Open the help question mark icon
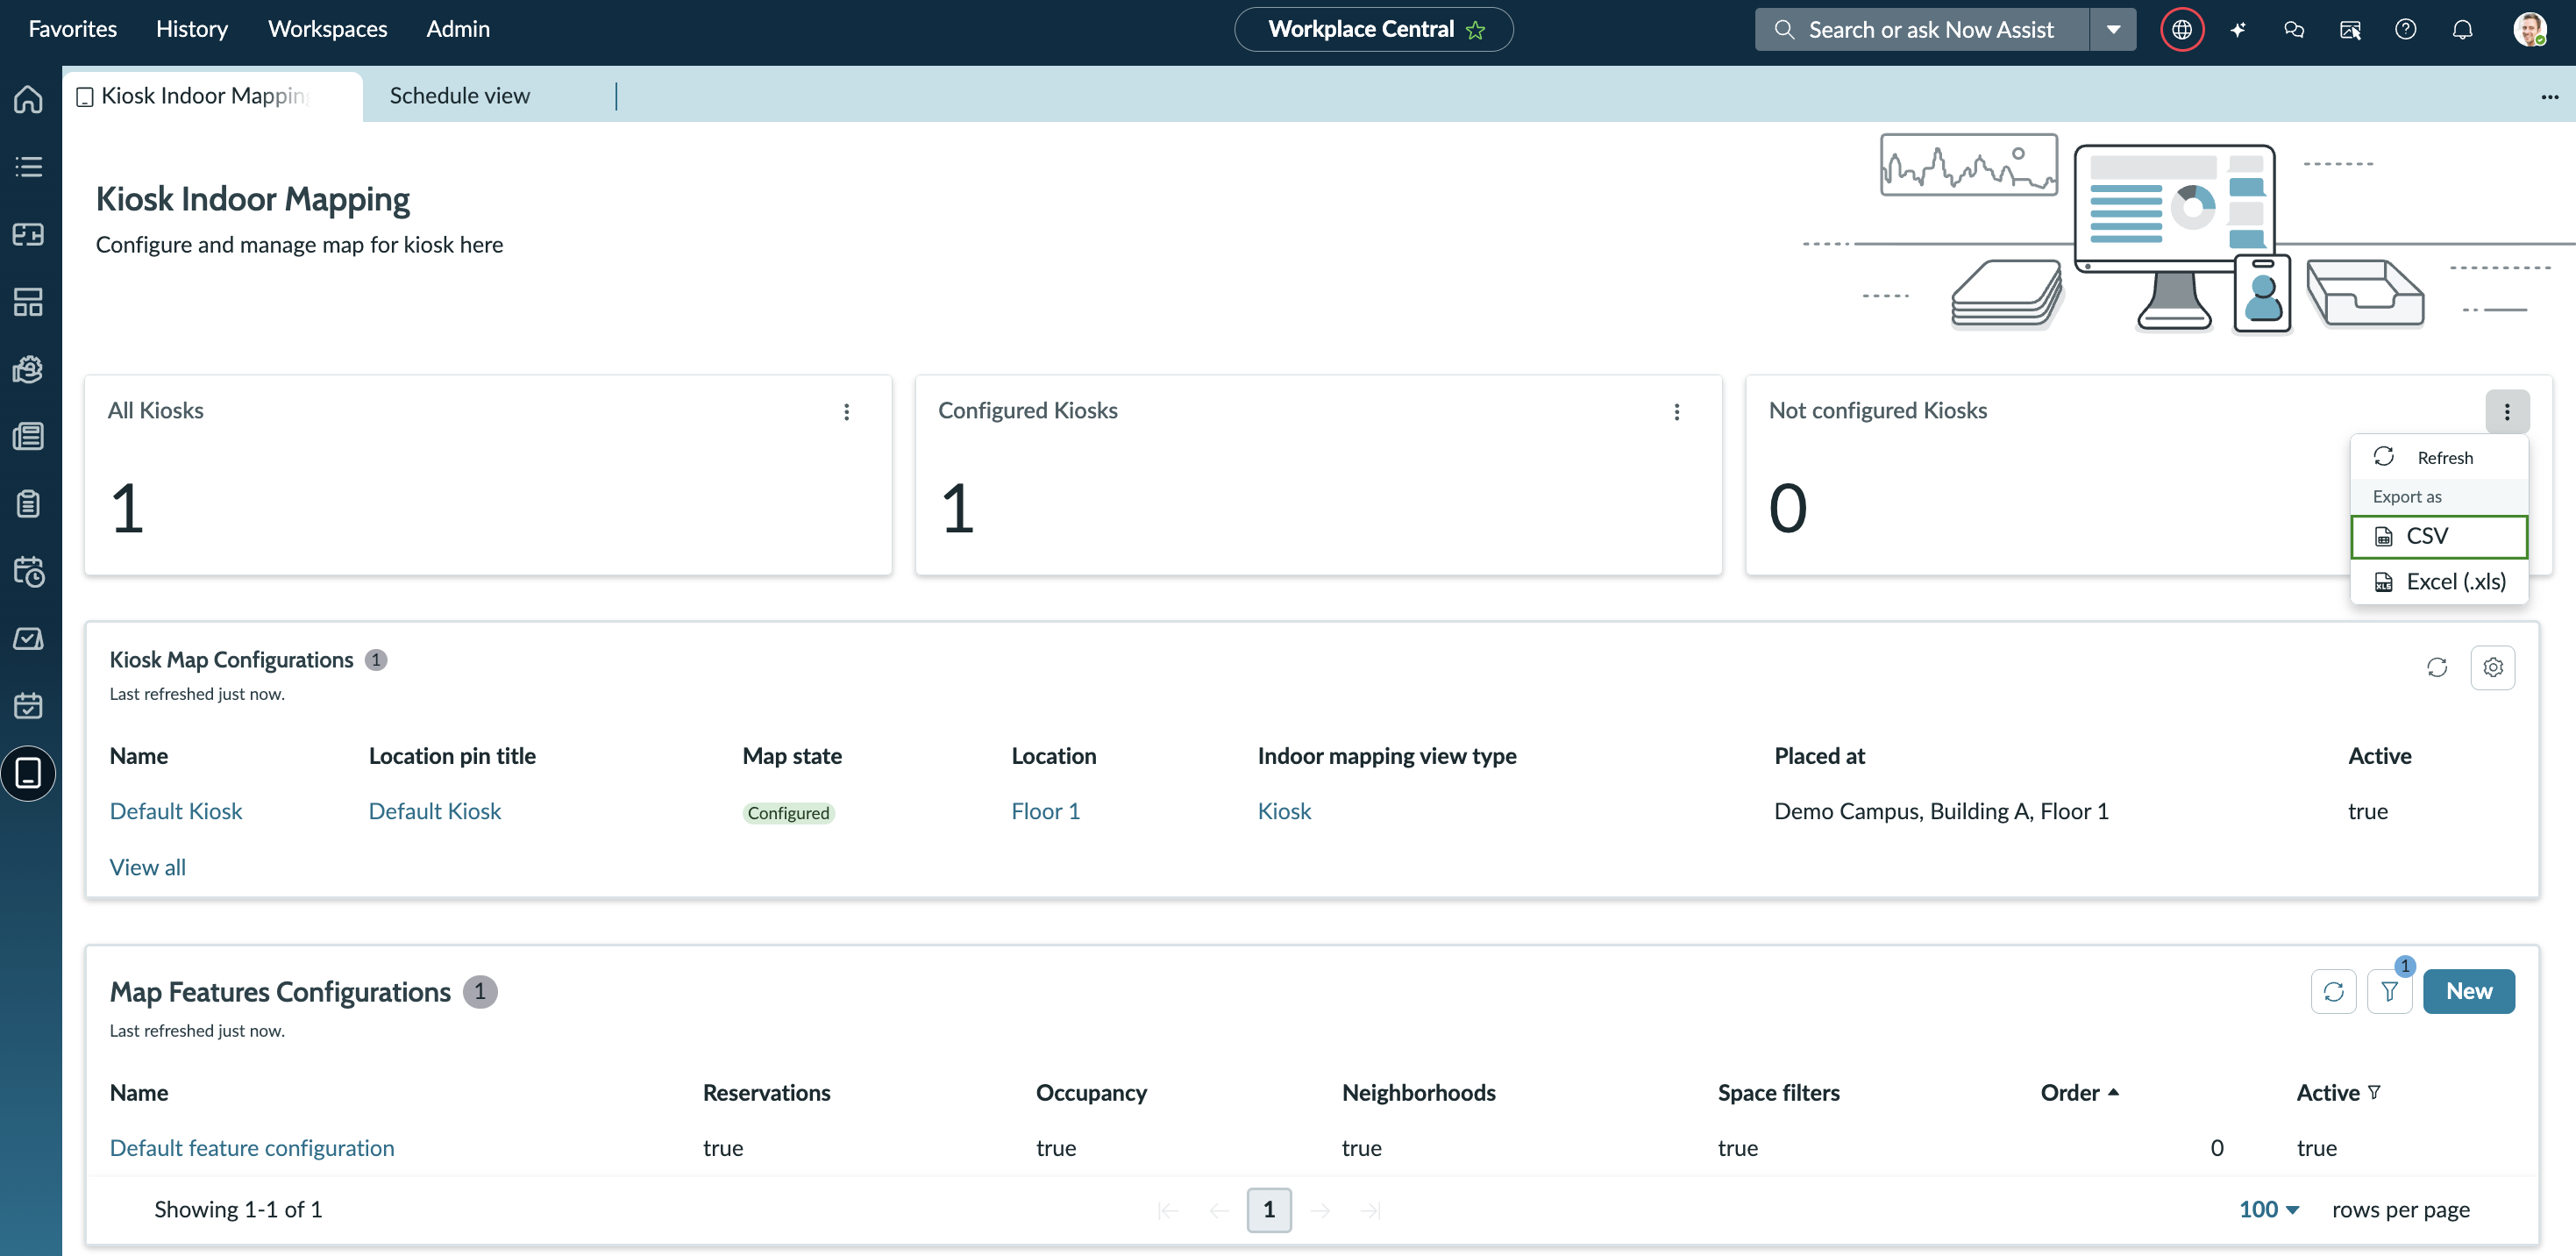2576x1256 pixels. [x=2406, y=29]
